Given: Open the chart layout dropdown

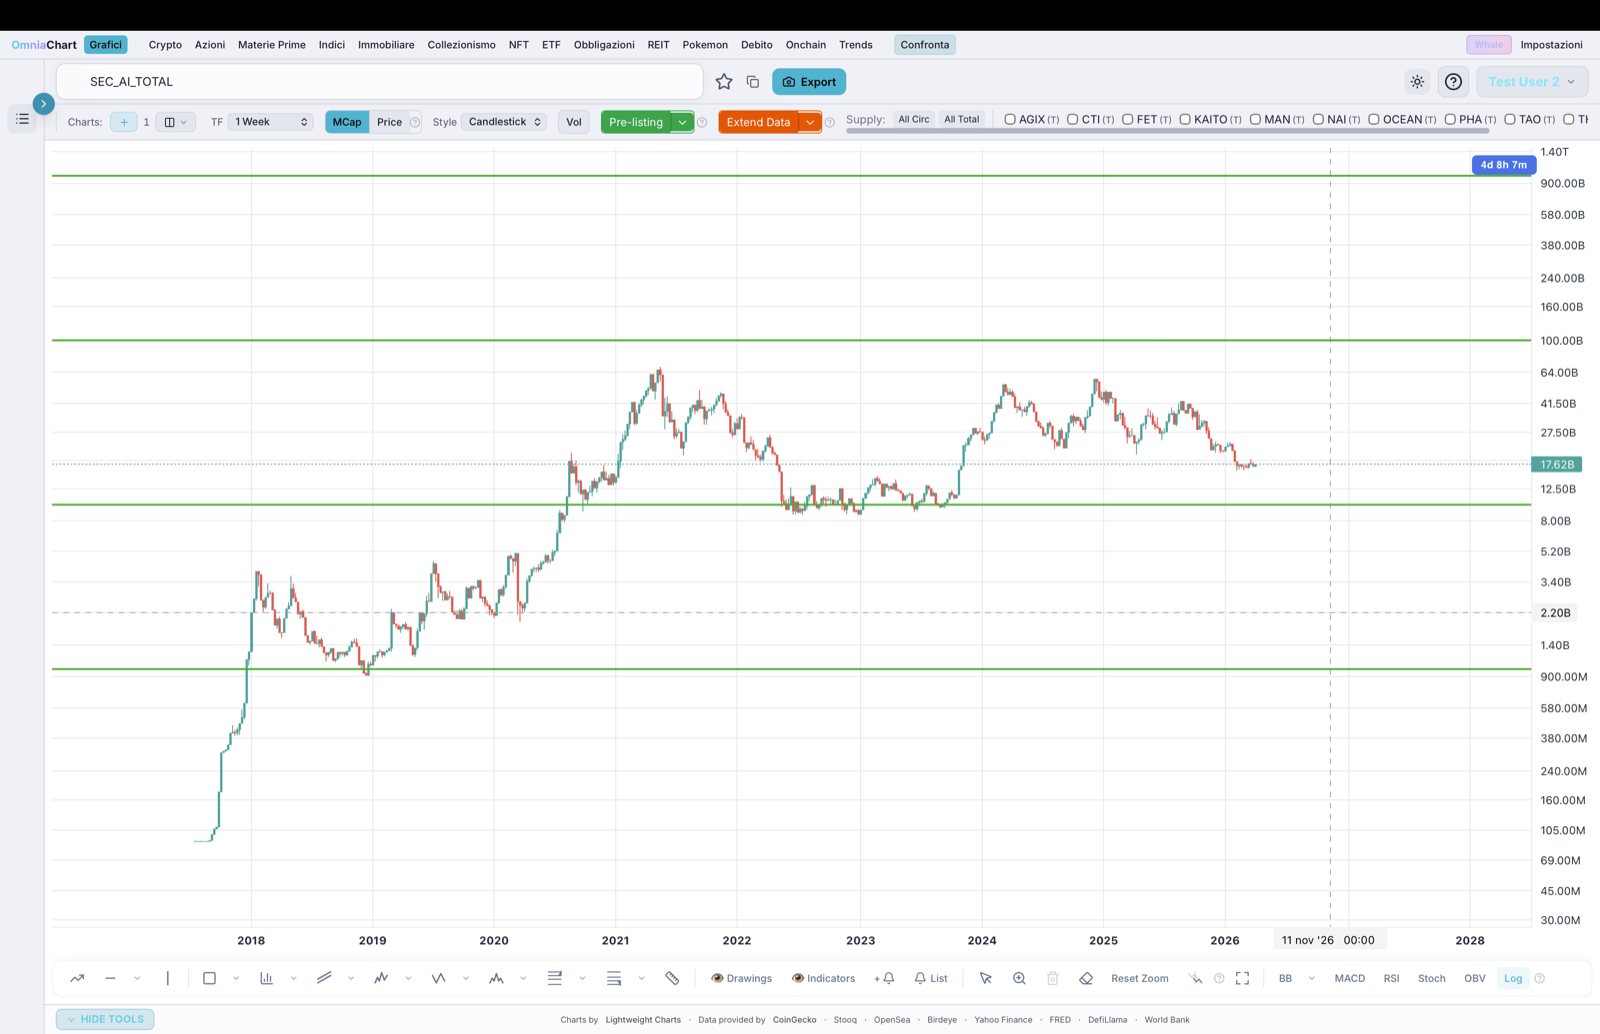Looking at the screenshot, I should point(175,122).
